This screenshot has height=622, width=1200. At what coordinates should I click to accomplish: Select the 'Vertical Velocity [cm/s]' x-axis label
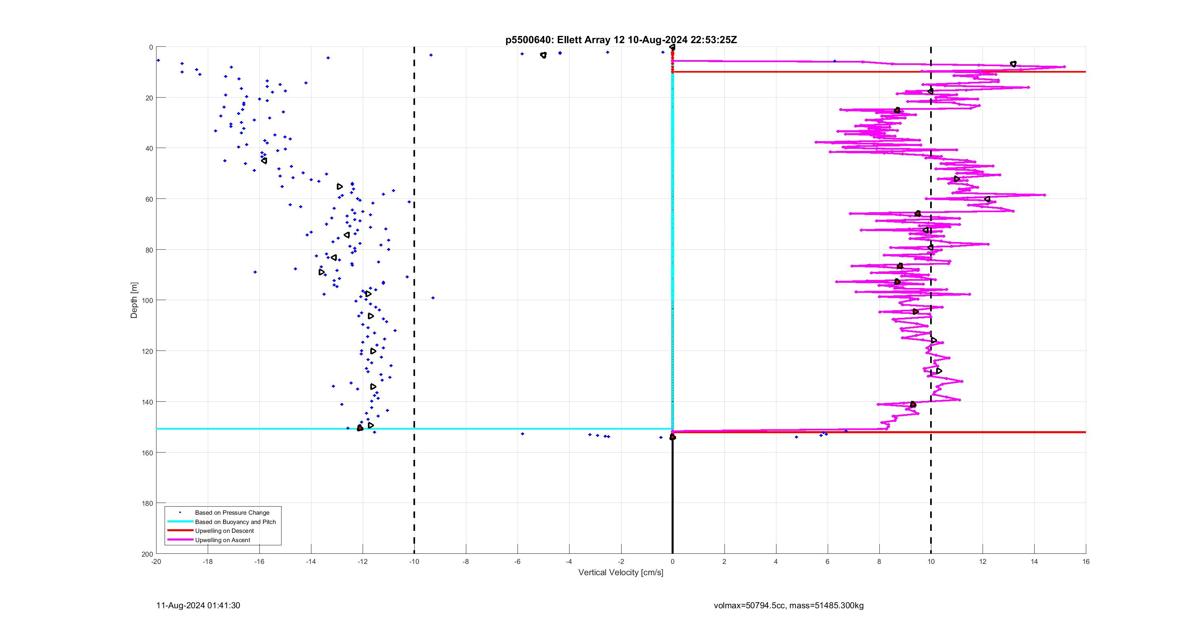pyautogui.click(x=621, y=572)
